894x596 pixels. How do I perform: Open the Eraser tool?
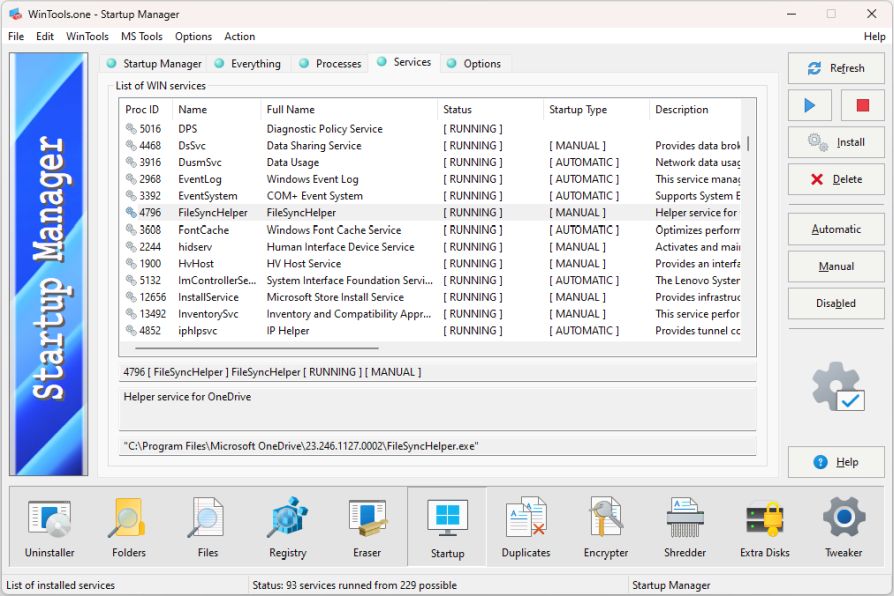click(367, 527)
